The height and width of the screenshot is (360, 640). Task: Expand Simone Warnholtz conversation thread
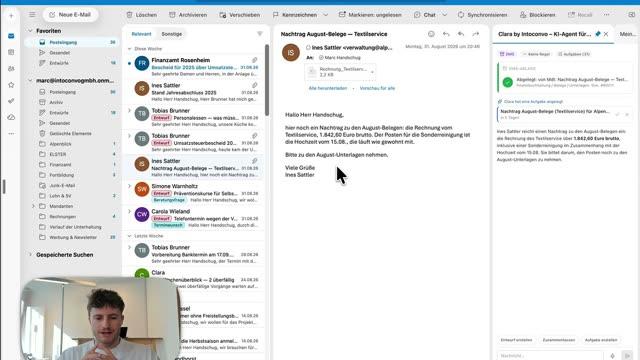tap(129, 186)
